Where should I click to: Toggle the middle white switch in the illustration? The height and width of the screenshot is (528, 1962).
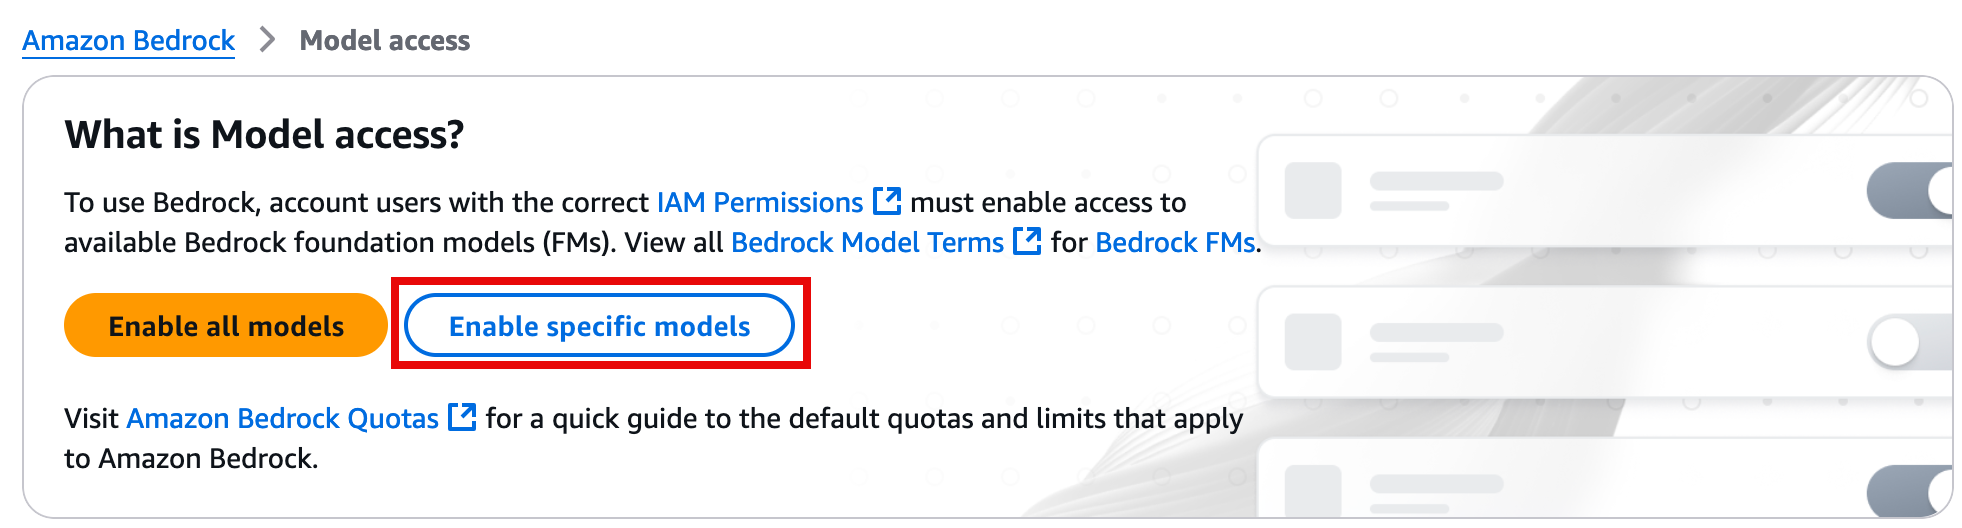point(1910,342)
